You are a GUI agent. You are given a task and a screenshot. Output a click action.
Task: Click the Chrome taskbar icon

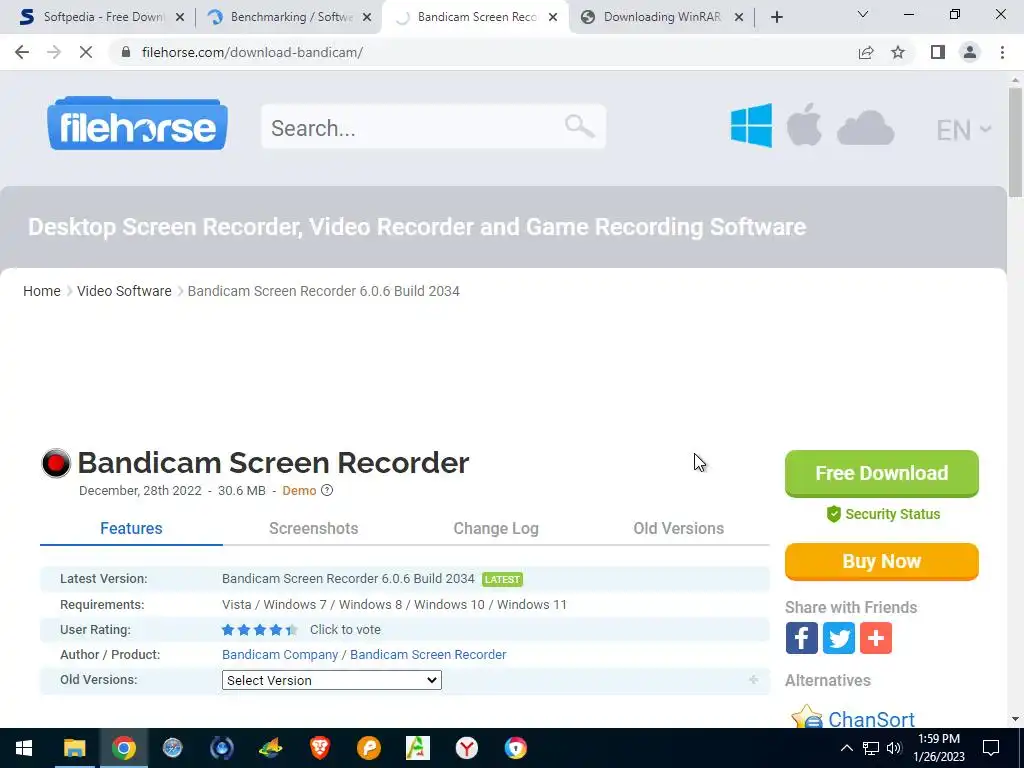tap(123, 748)
